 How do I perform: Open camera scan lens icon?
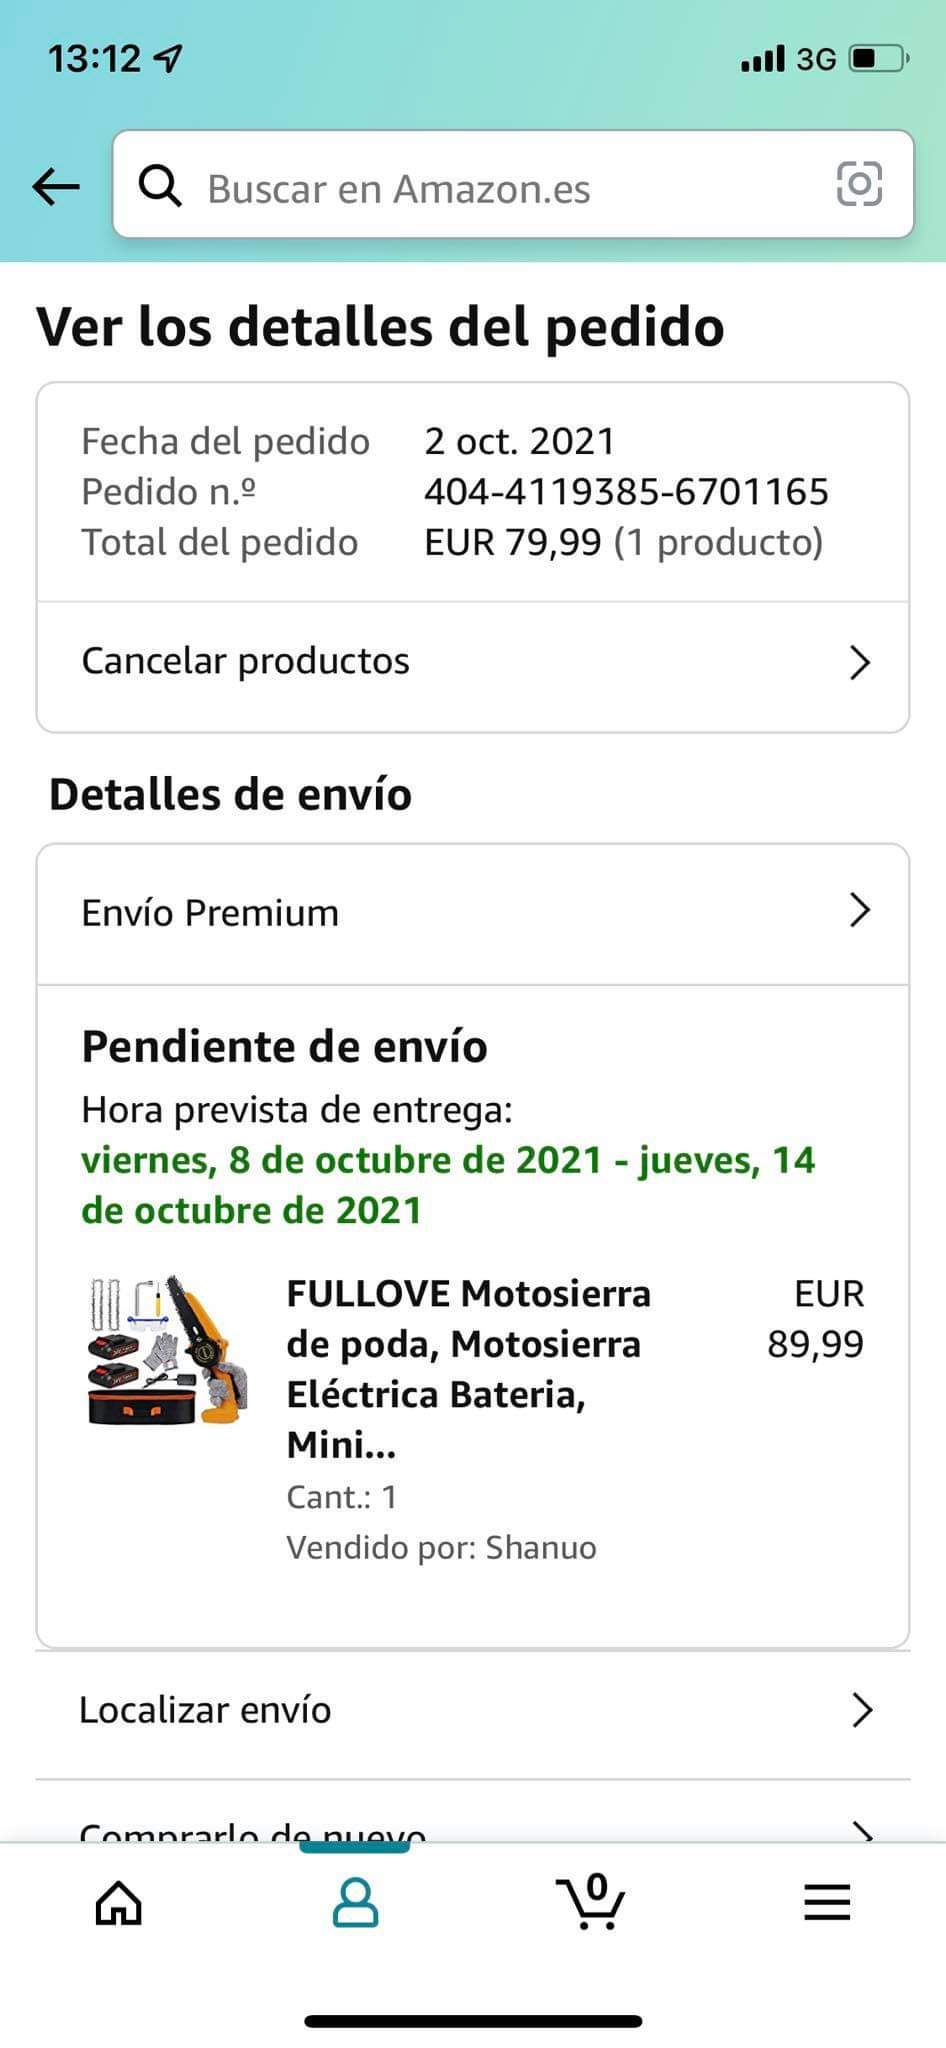pyautogui.click(x=859, y=185)
